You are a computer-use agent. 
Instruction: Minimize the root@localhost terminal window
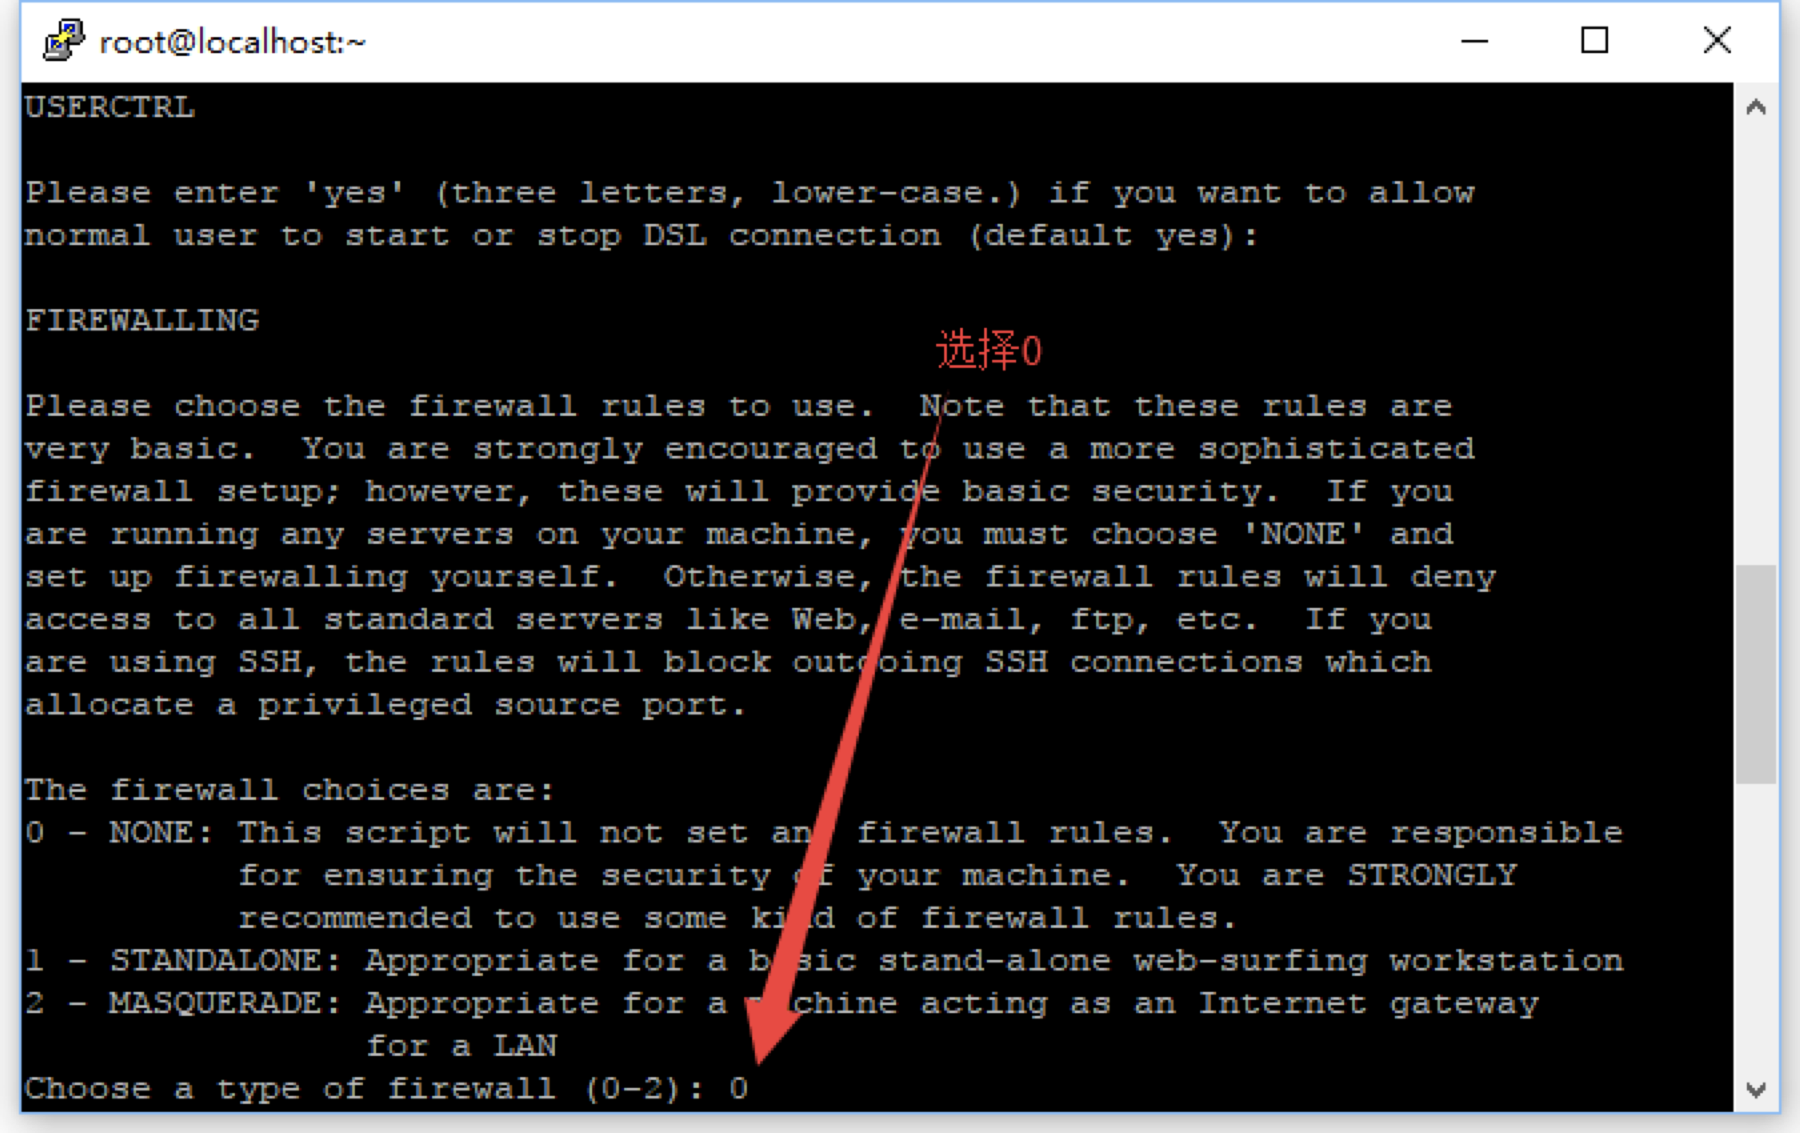pyautogui.click(x=1474, y=41)
